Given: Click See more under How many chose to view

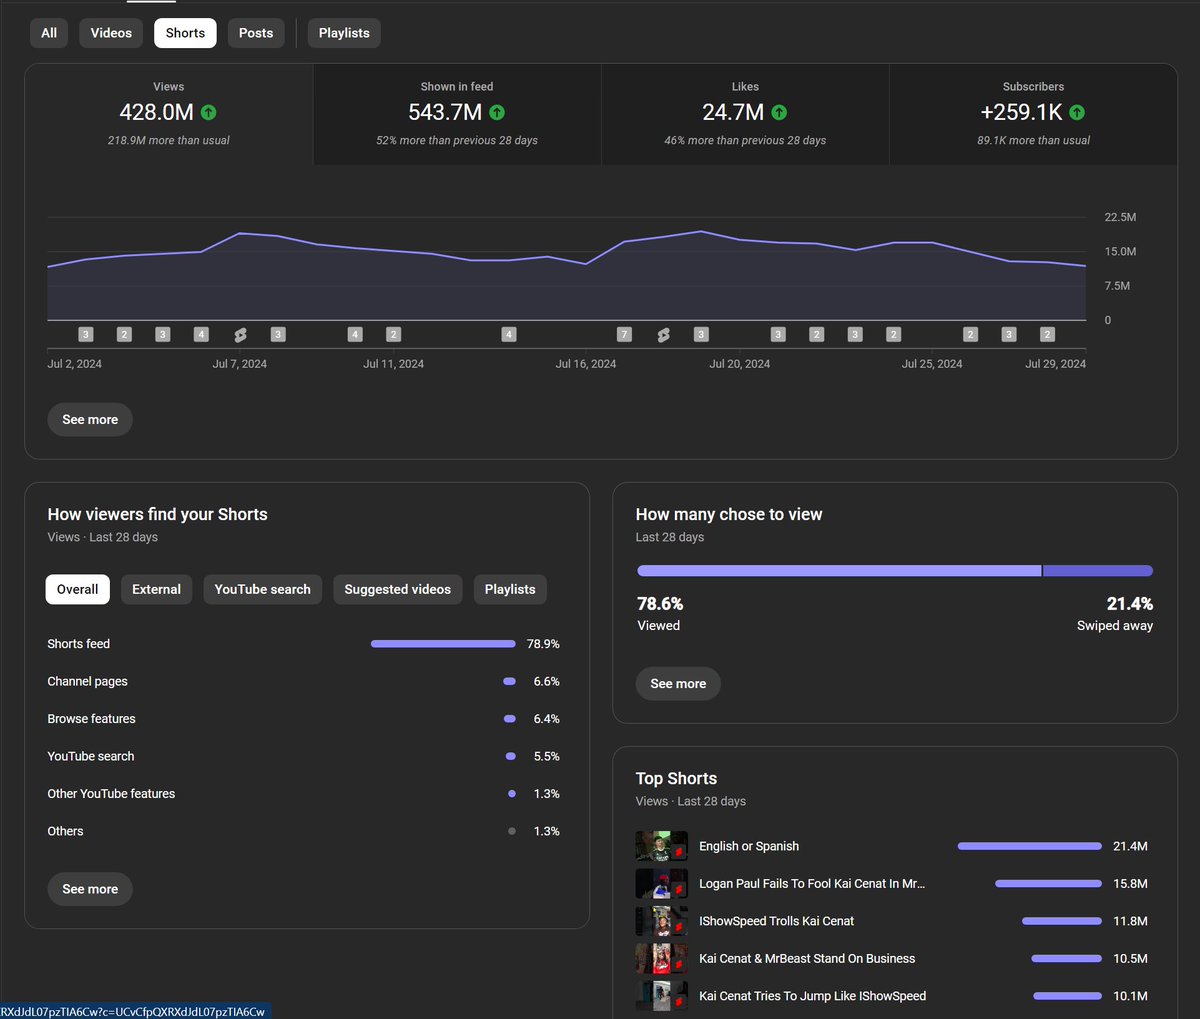Looking at the screenshot, I should coord(678,684).
